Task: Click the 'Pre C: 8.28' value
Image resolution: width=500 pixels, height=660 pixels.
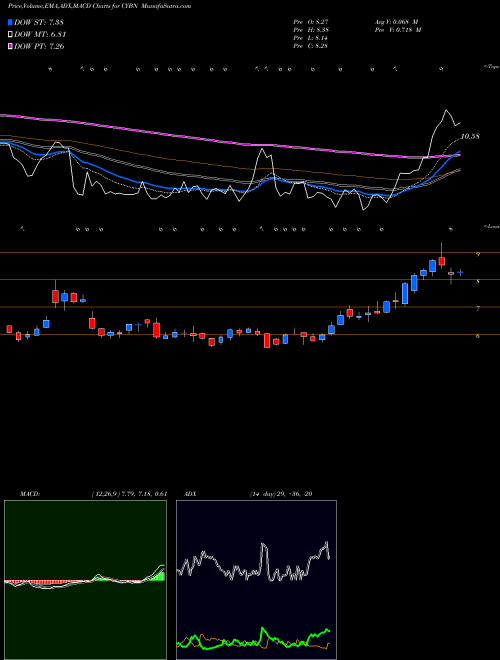Action: (x=311, y=46)
